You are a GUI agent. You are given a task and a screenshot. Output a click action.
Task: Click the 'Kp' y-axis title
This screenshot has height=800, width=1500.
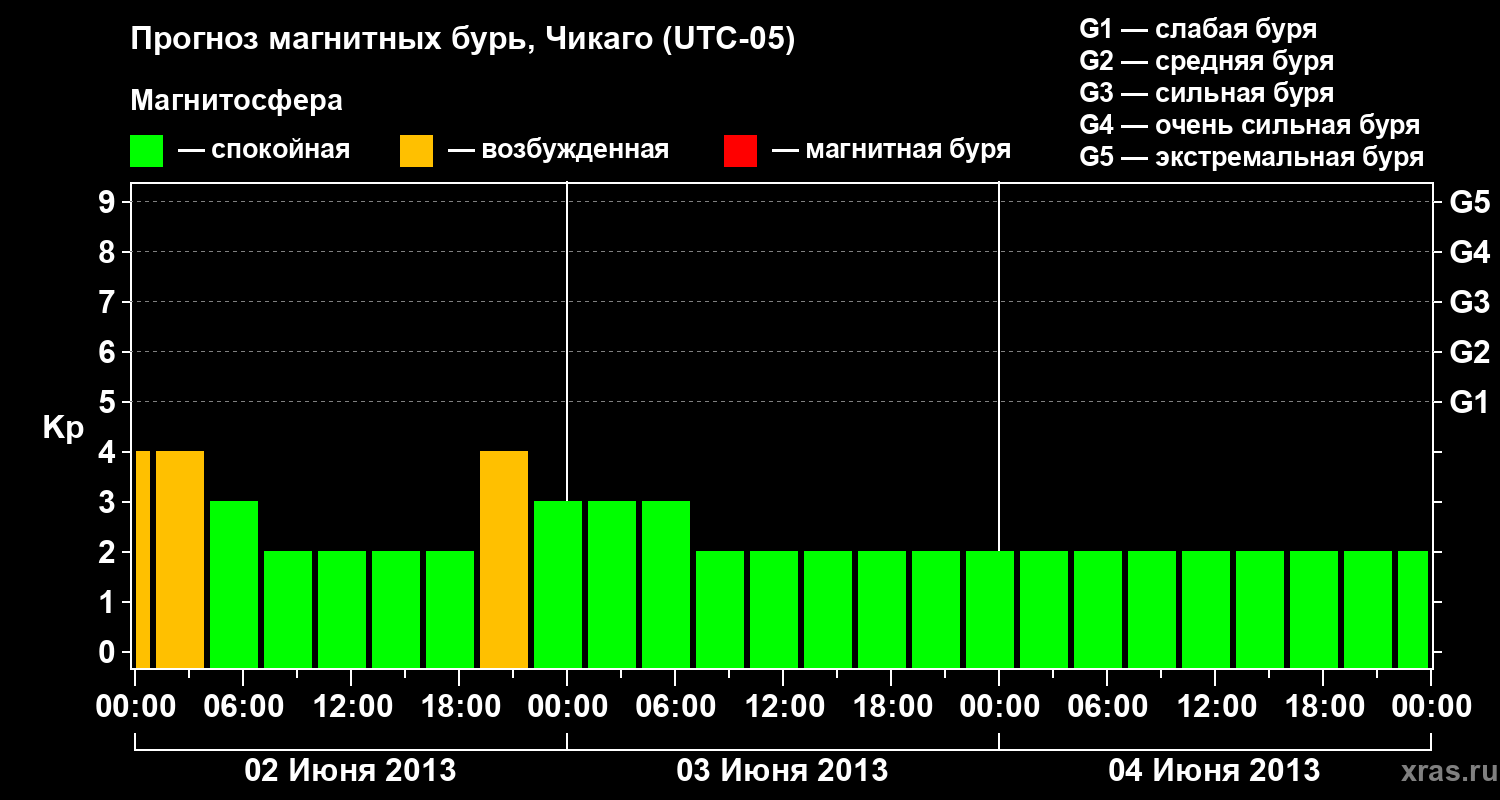pos(63,427)
